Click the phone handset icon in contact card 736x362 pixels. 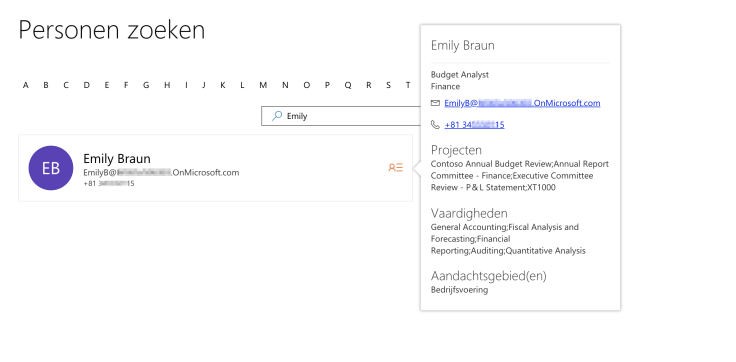tap(435, 124)
